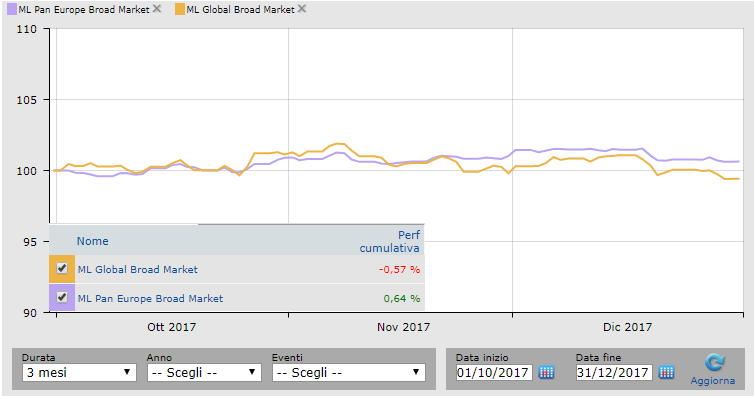Uncheck ML Global Broad Market checkbox
The height and width of the screenshot is (396, 754).
point(62,268)
